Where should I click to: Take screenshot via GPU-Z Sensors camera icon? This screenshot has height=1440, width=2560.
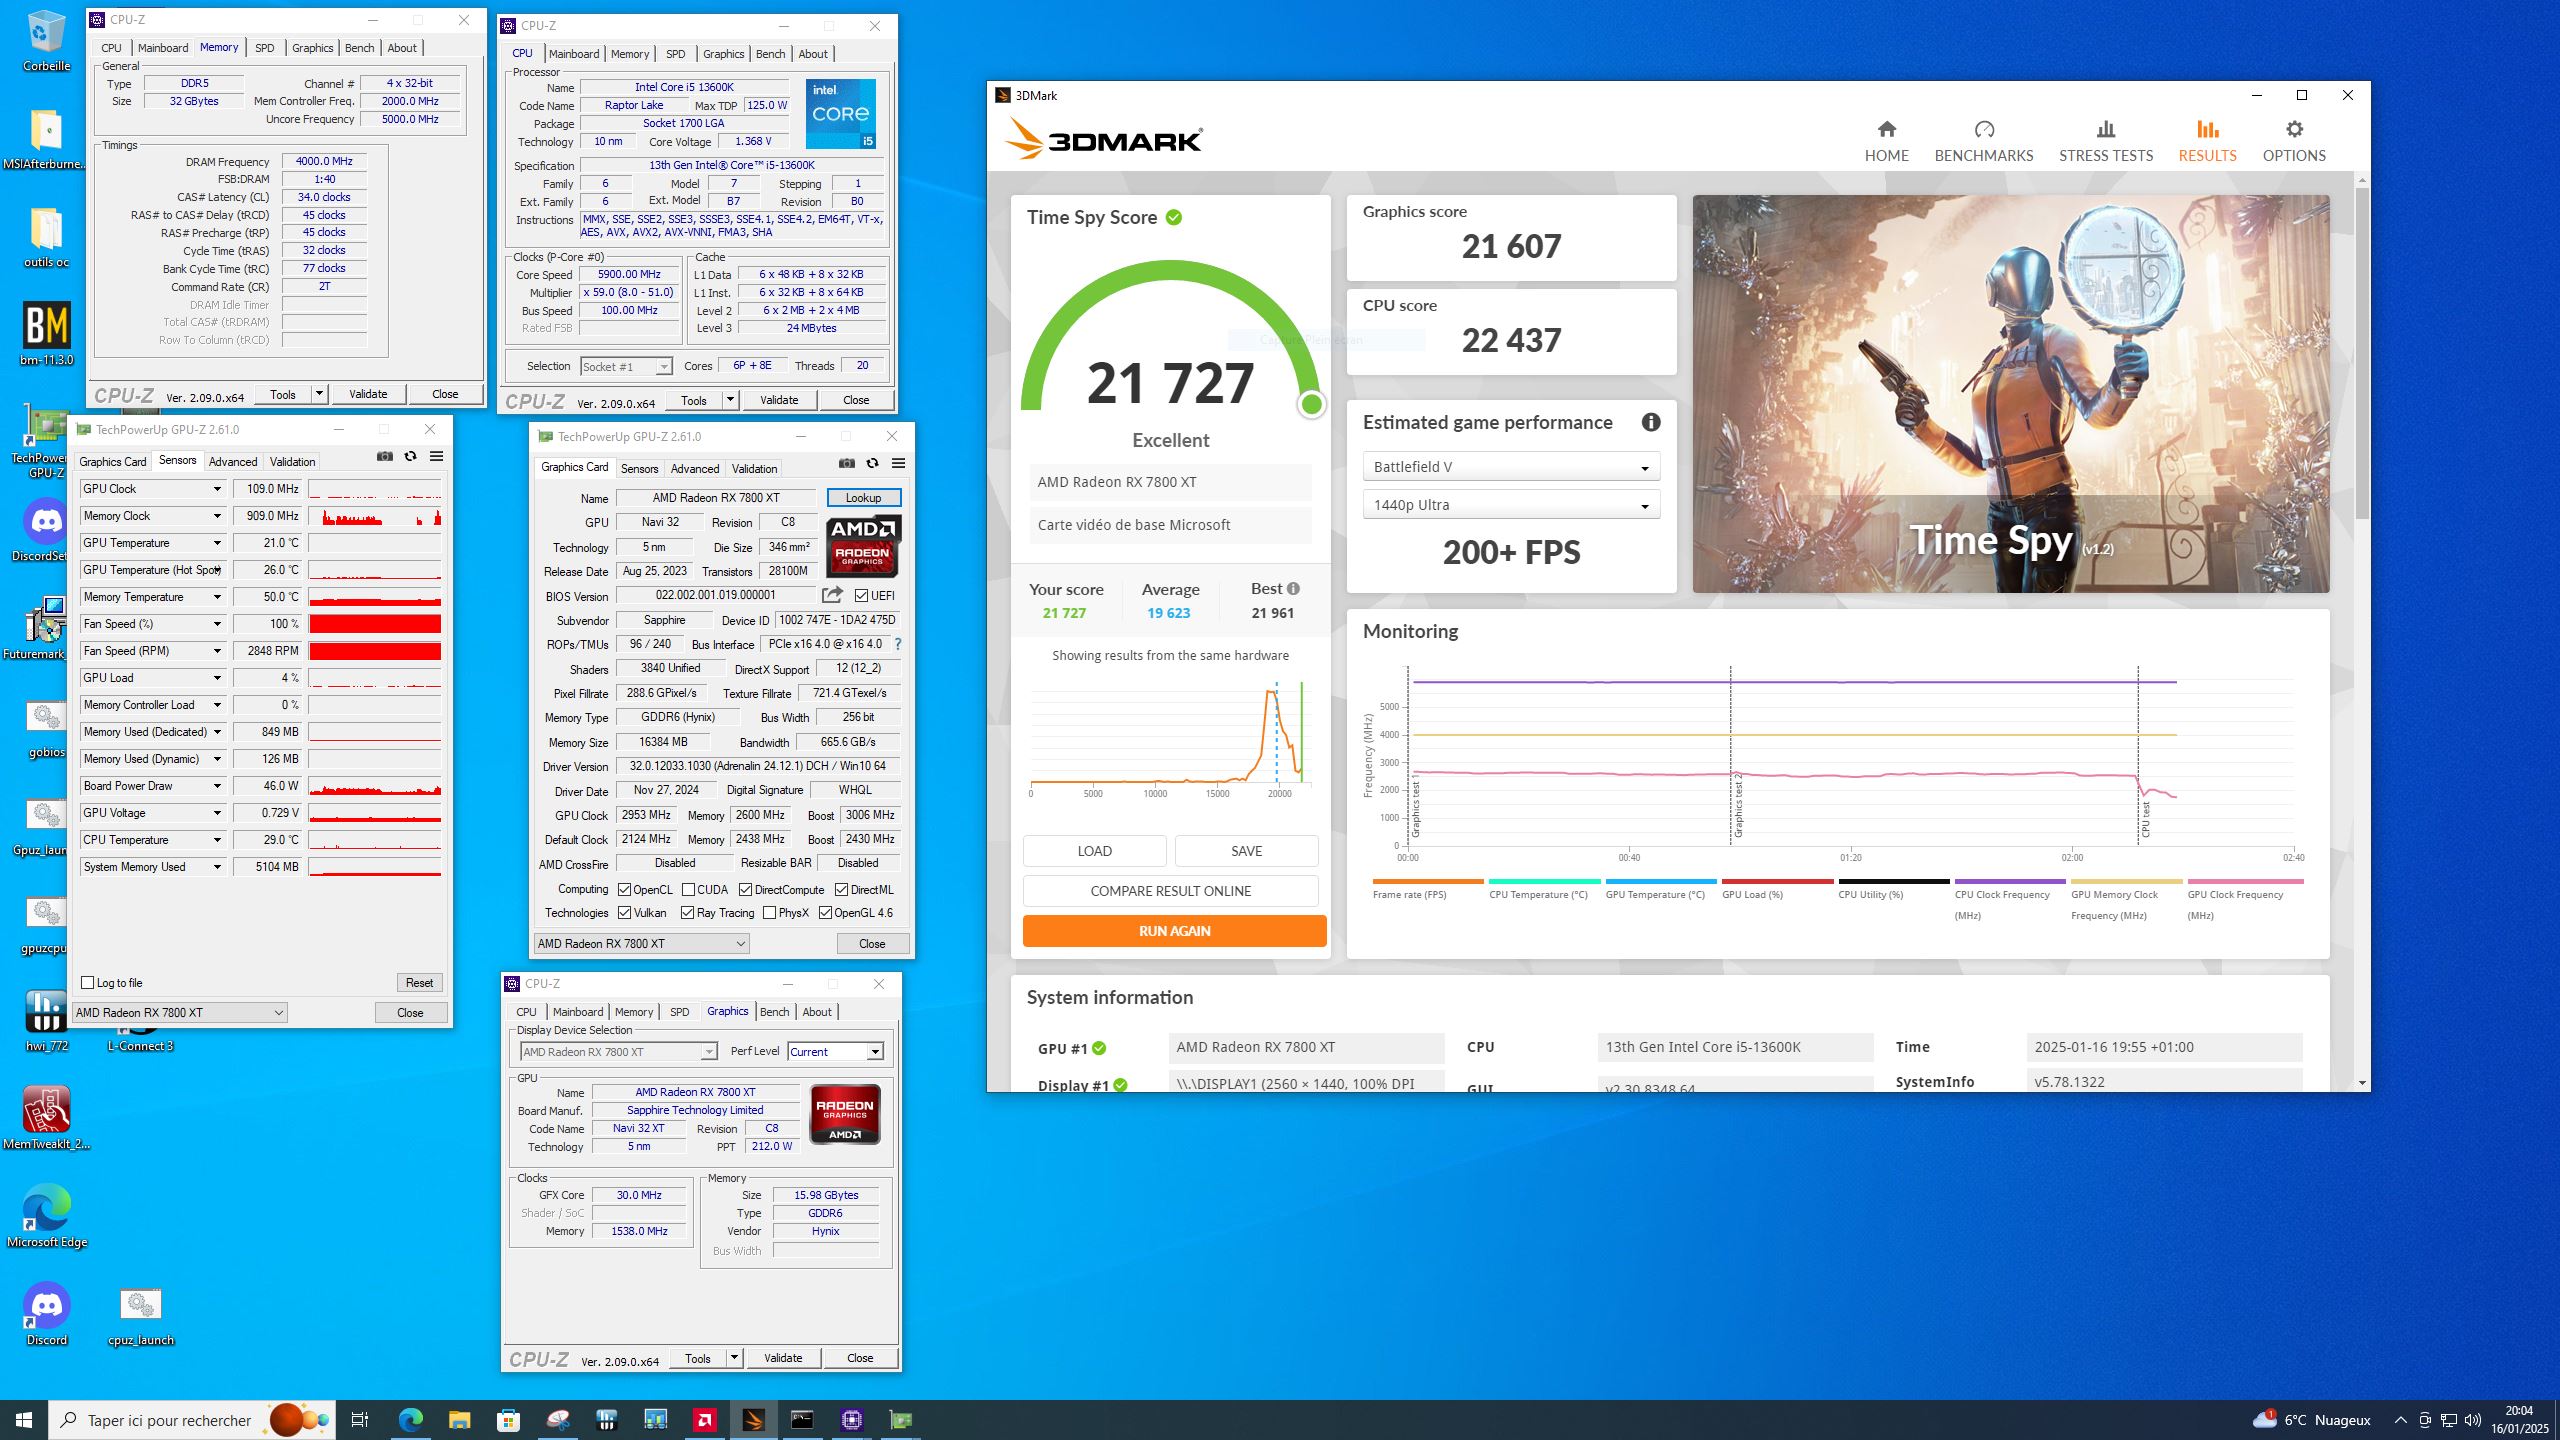[384, 456]
